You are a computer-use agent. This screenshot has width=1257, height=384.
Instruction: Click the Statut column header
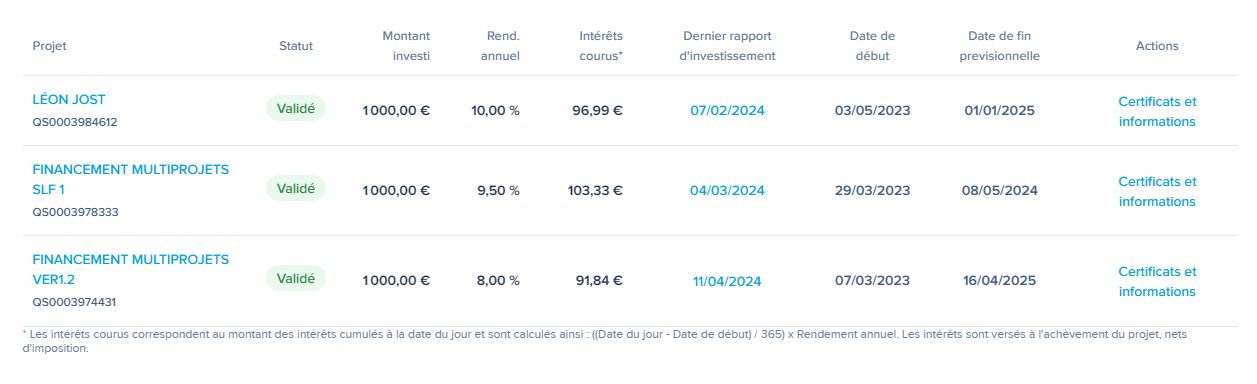[296, 46]
